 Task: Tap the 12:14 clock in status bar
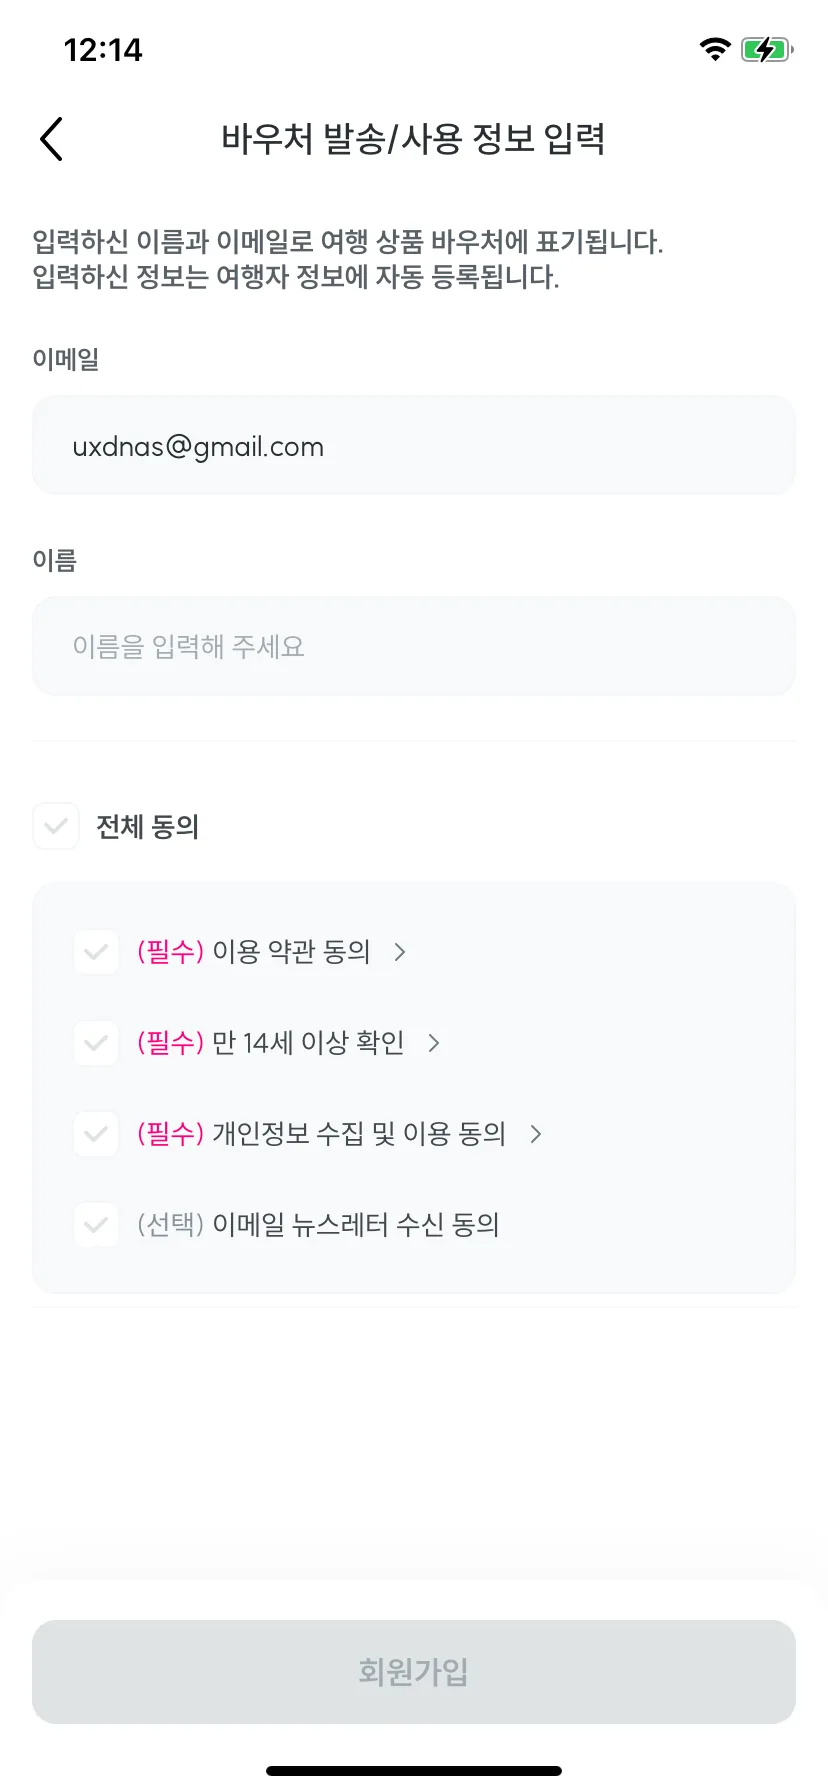(103, 50)
